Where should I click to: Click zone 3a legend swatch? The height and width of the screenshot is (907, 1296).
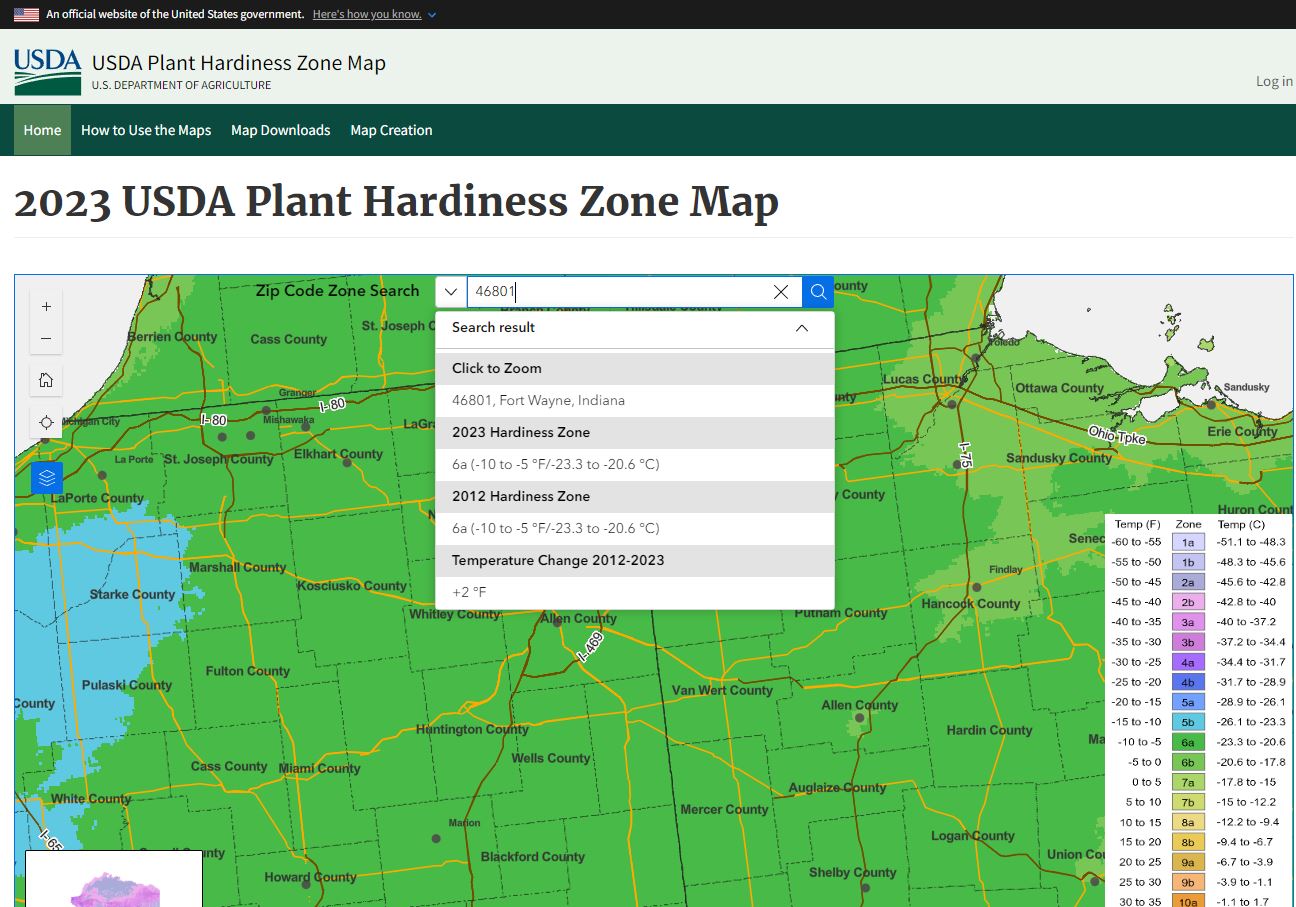[x=1188, y=622]
